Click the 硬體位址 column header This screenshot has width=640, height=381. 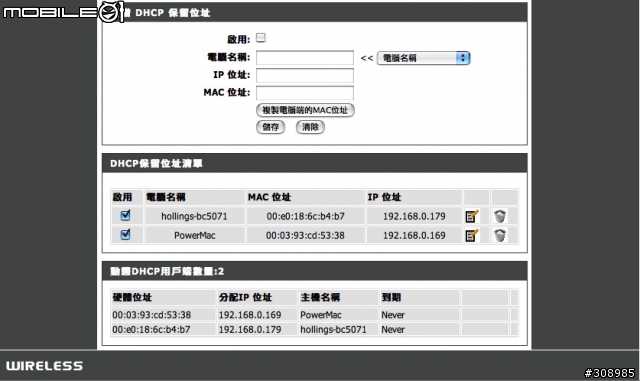[x=132, y=297]
